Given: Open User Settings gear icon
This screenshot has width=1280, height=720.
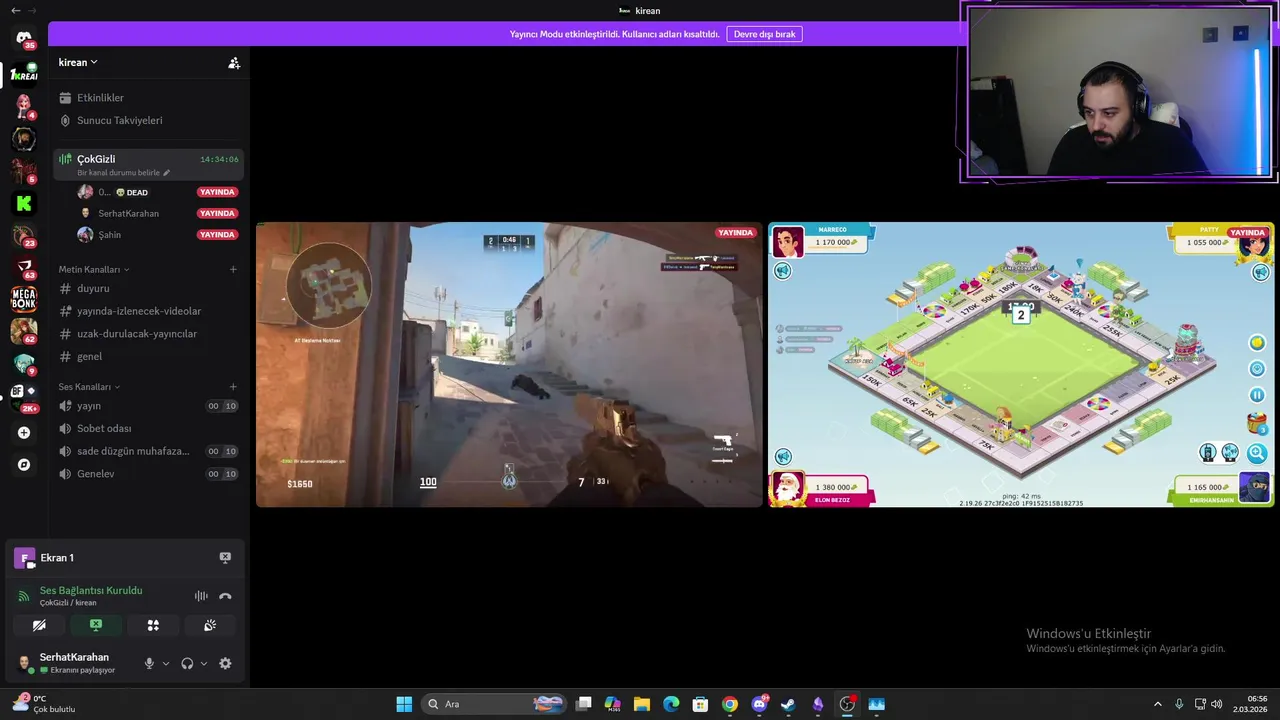Looking at the screenshot, I should point(225,663).
